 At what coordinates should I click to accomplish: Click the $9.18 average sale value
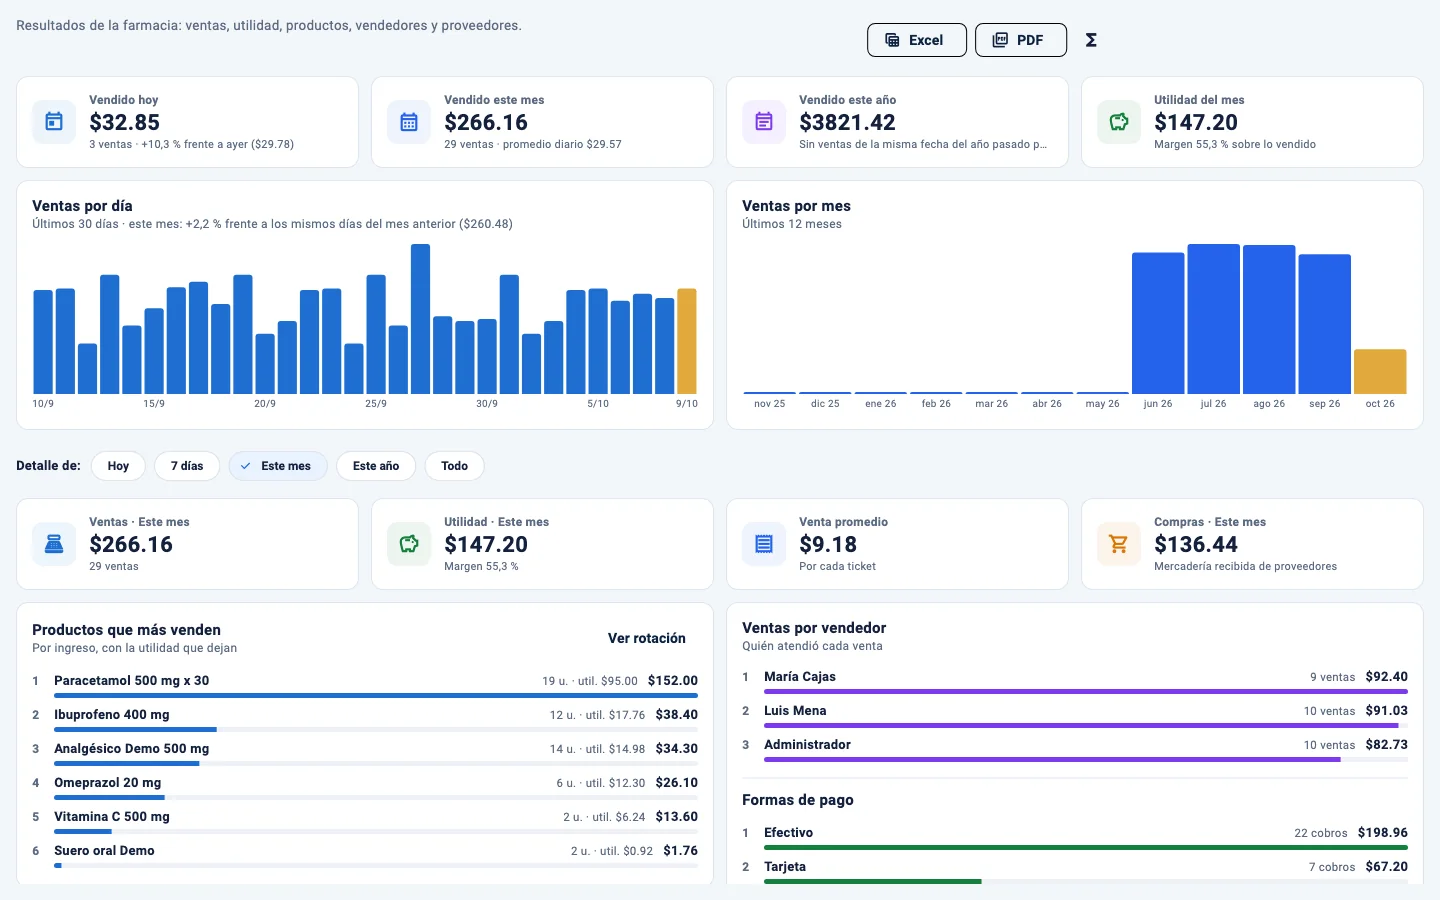click(828, 544)
